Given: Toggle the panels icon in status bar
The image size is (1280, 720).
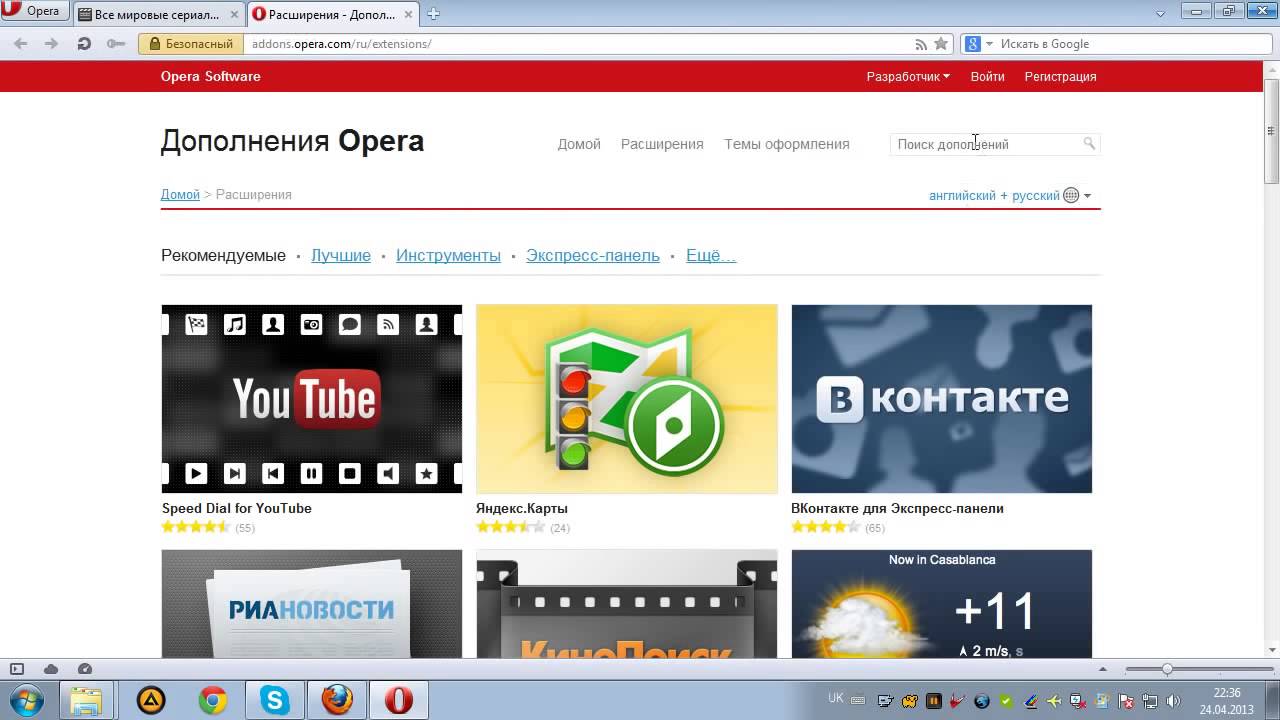Looking at the screenshot, I should [x=17, y=669].
